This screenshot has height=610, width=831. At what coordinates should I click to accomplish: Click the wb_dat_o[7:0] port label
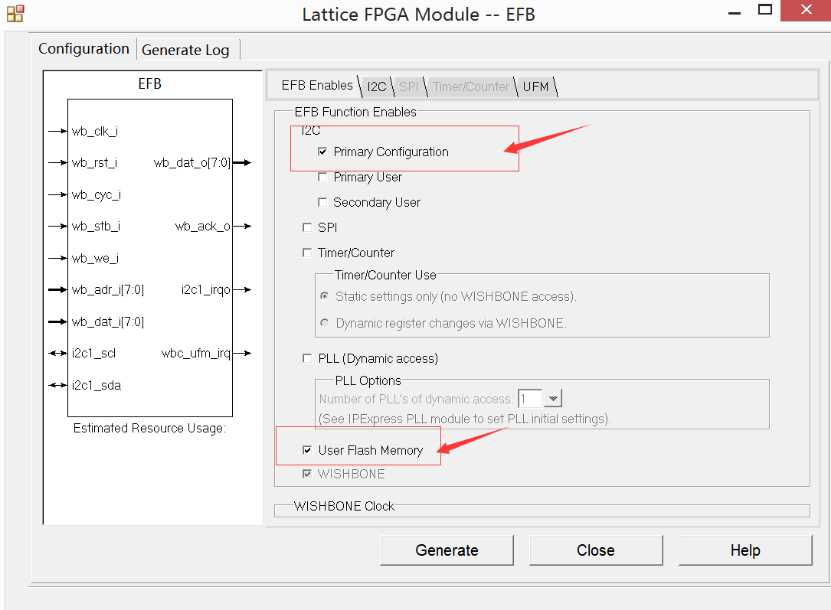192,163
